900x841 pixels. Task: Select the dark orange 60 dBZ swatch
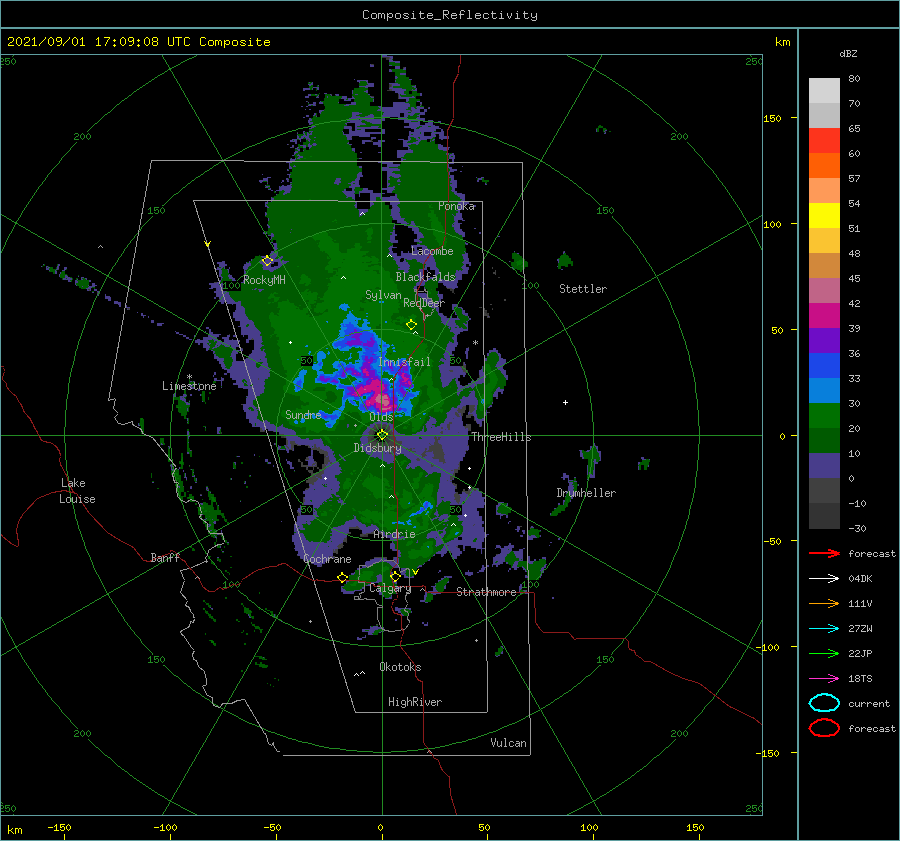click(824, 165)
